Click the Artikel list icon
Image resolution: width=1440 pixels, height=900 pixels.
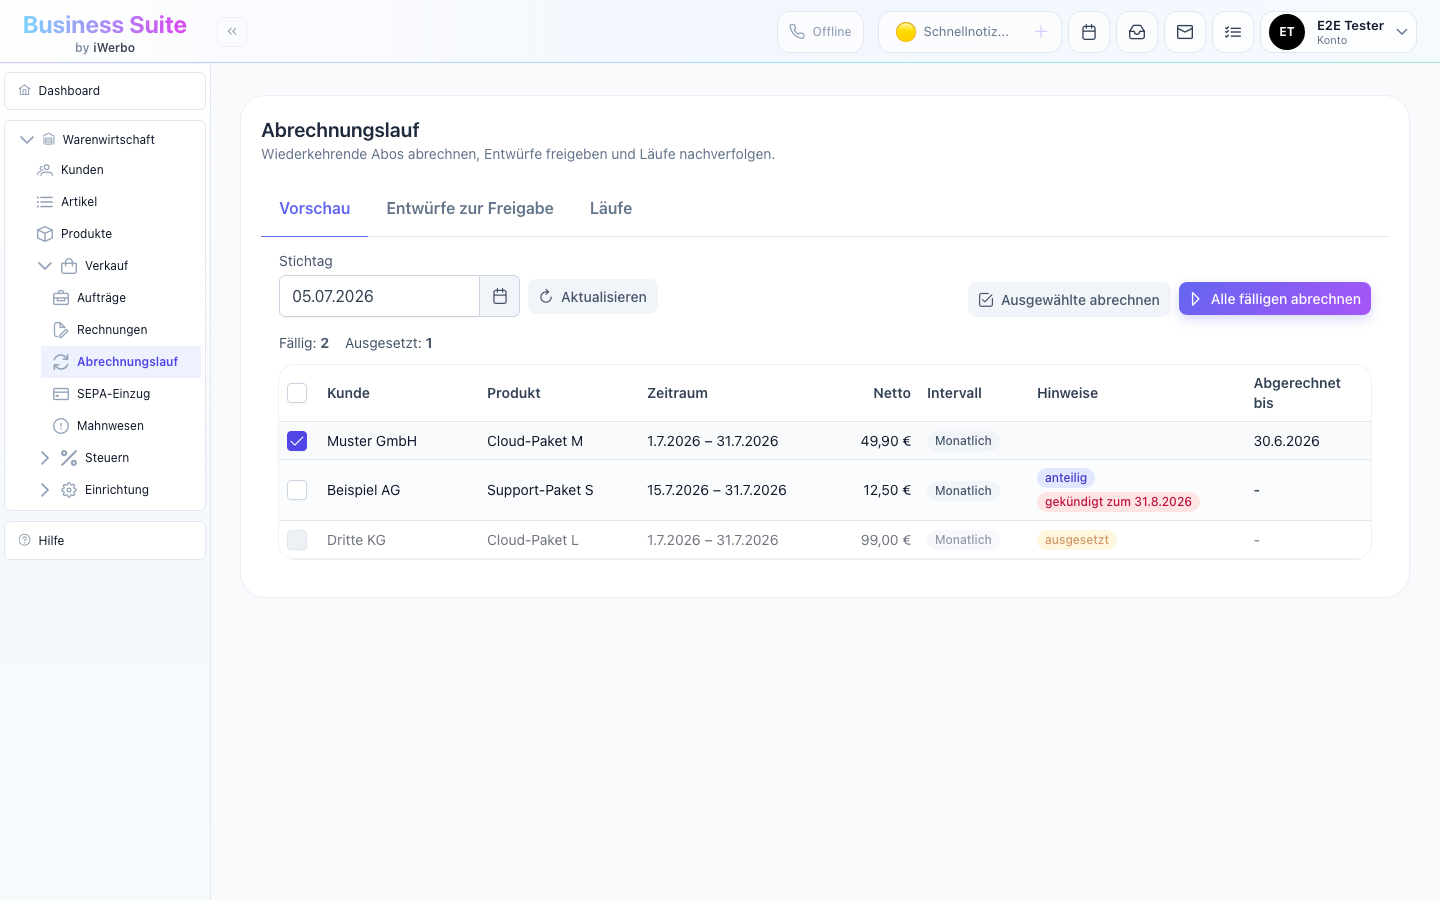pos(45,202)
